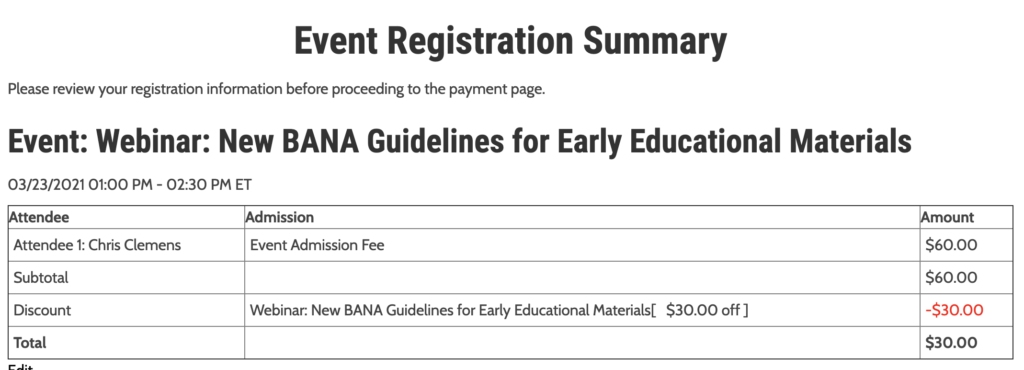This screenshot has height=370, width=1024.
Task: Click the Edit link below the table
Action: tap(20, 366)
